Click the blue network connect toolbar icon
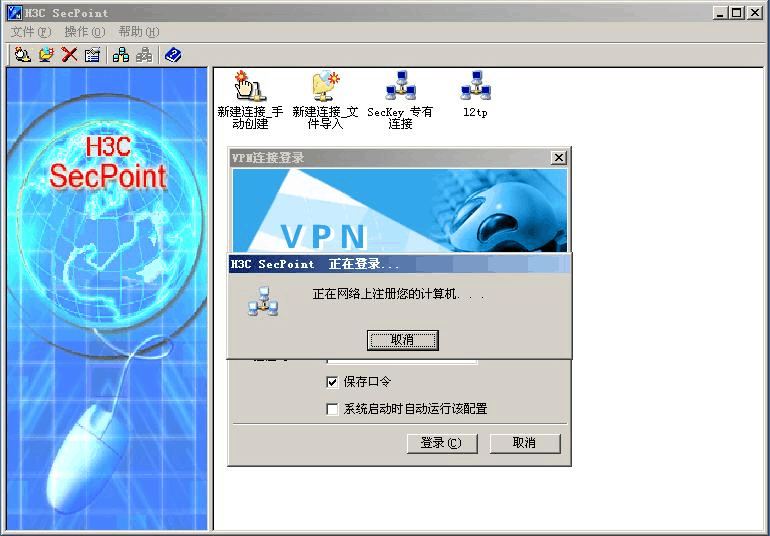Screen dimensions: 770x536 coord(121,55)
